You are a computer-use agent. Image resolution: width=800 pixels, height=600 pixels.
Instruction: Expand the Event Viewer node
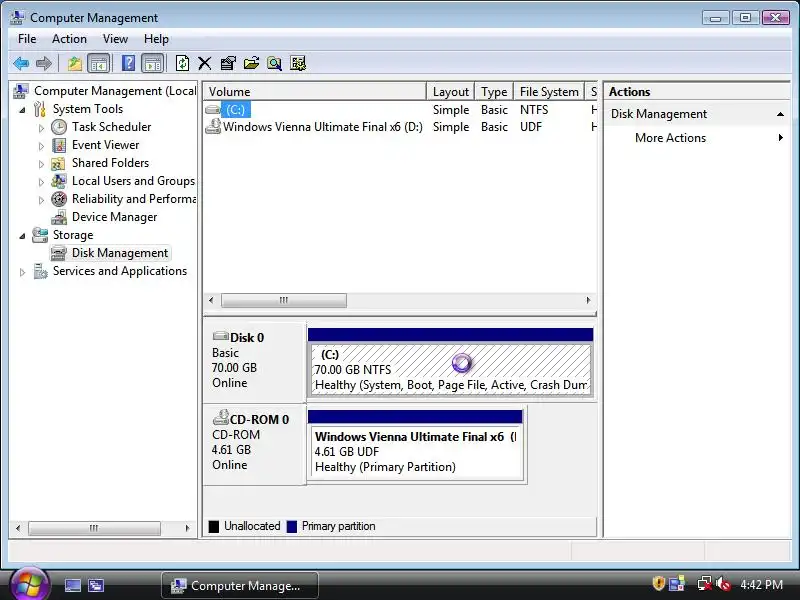pyautogui.click(x=41, y=146)
